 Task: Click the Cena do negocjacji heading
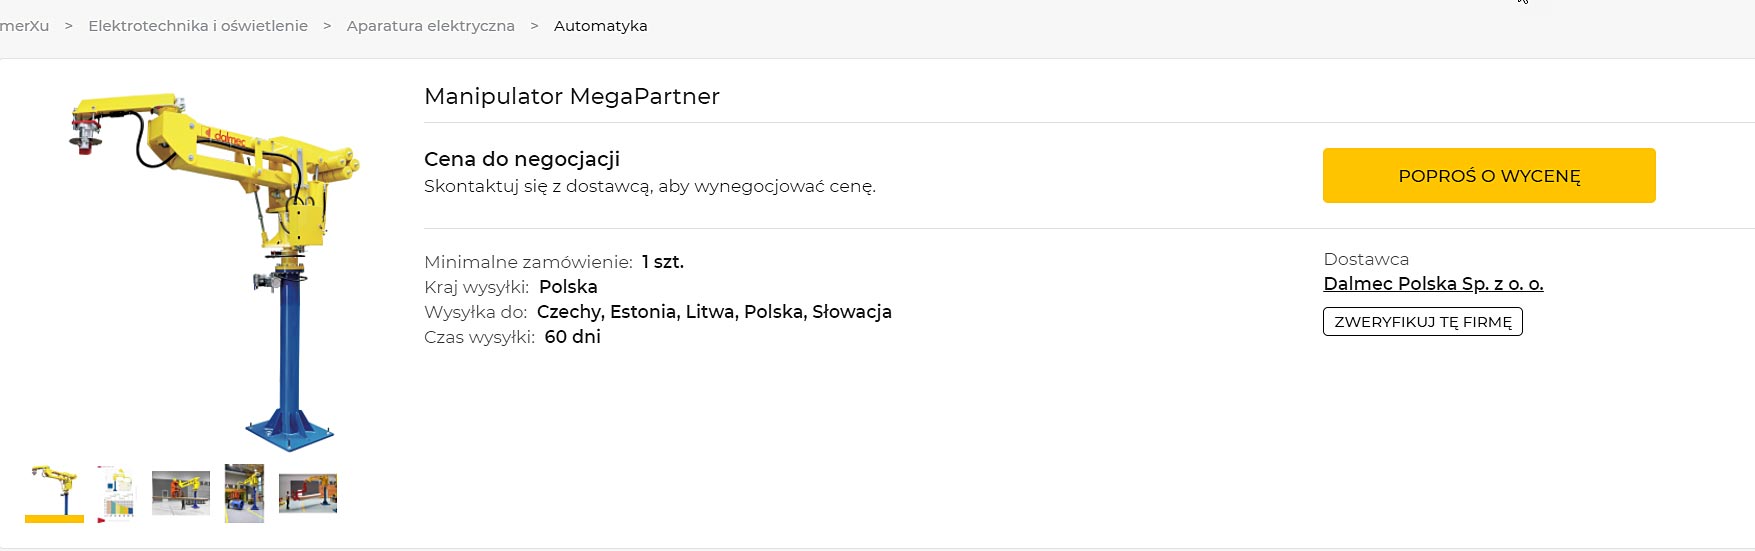522,159
